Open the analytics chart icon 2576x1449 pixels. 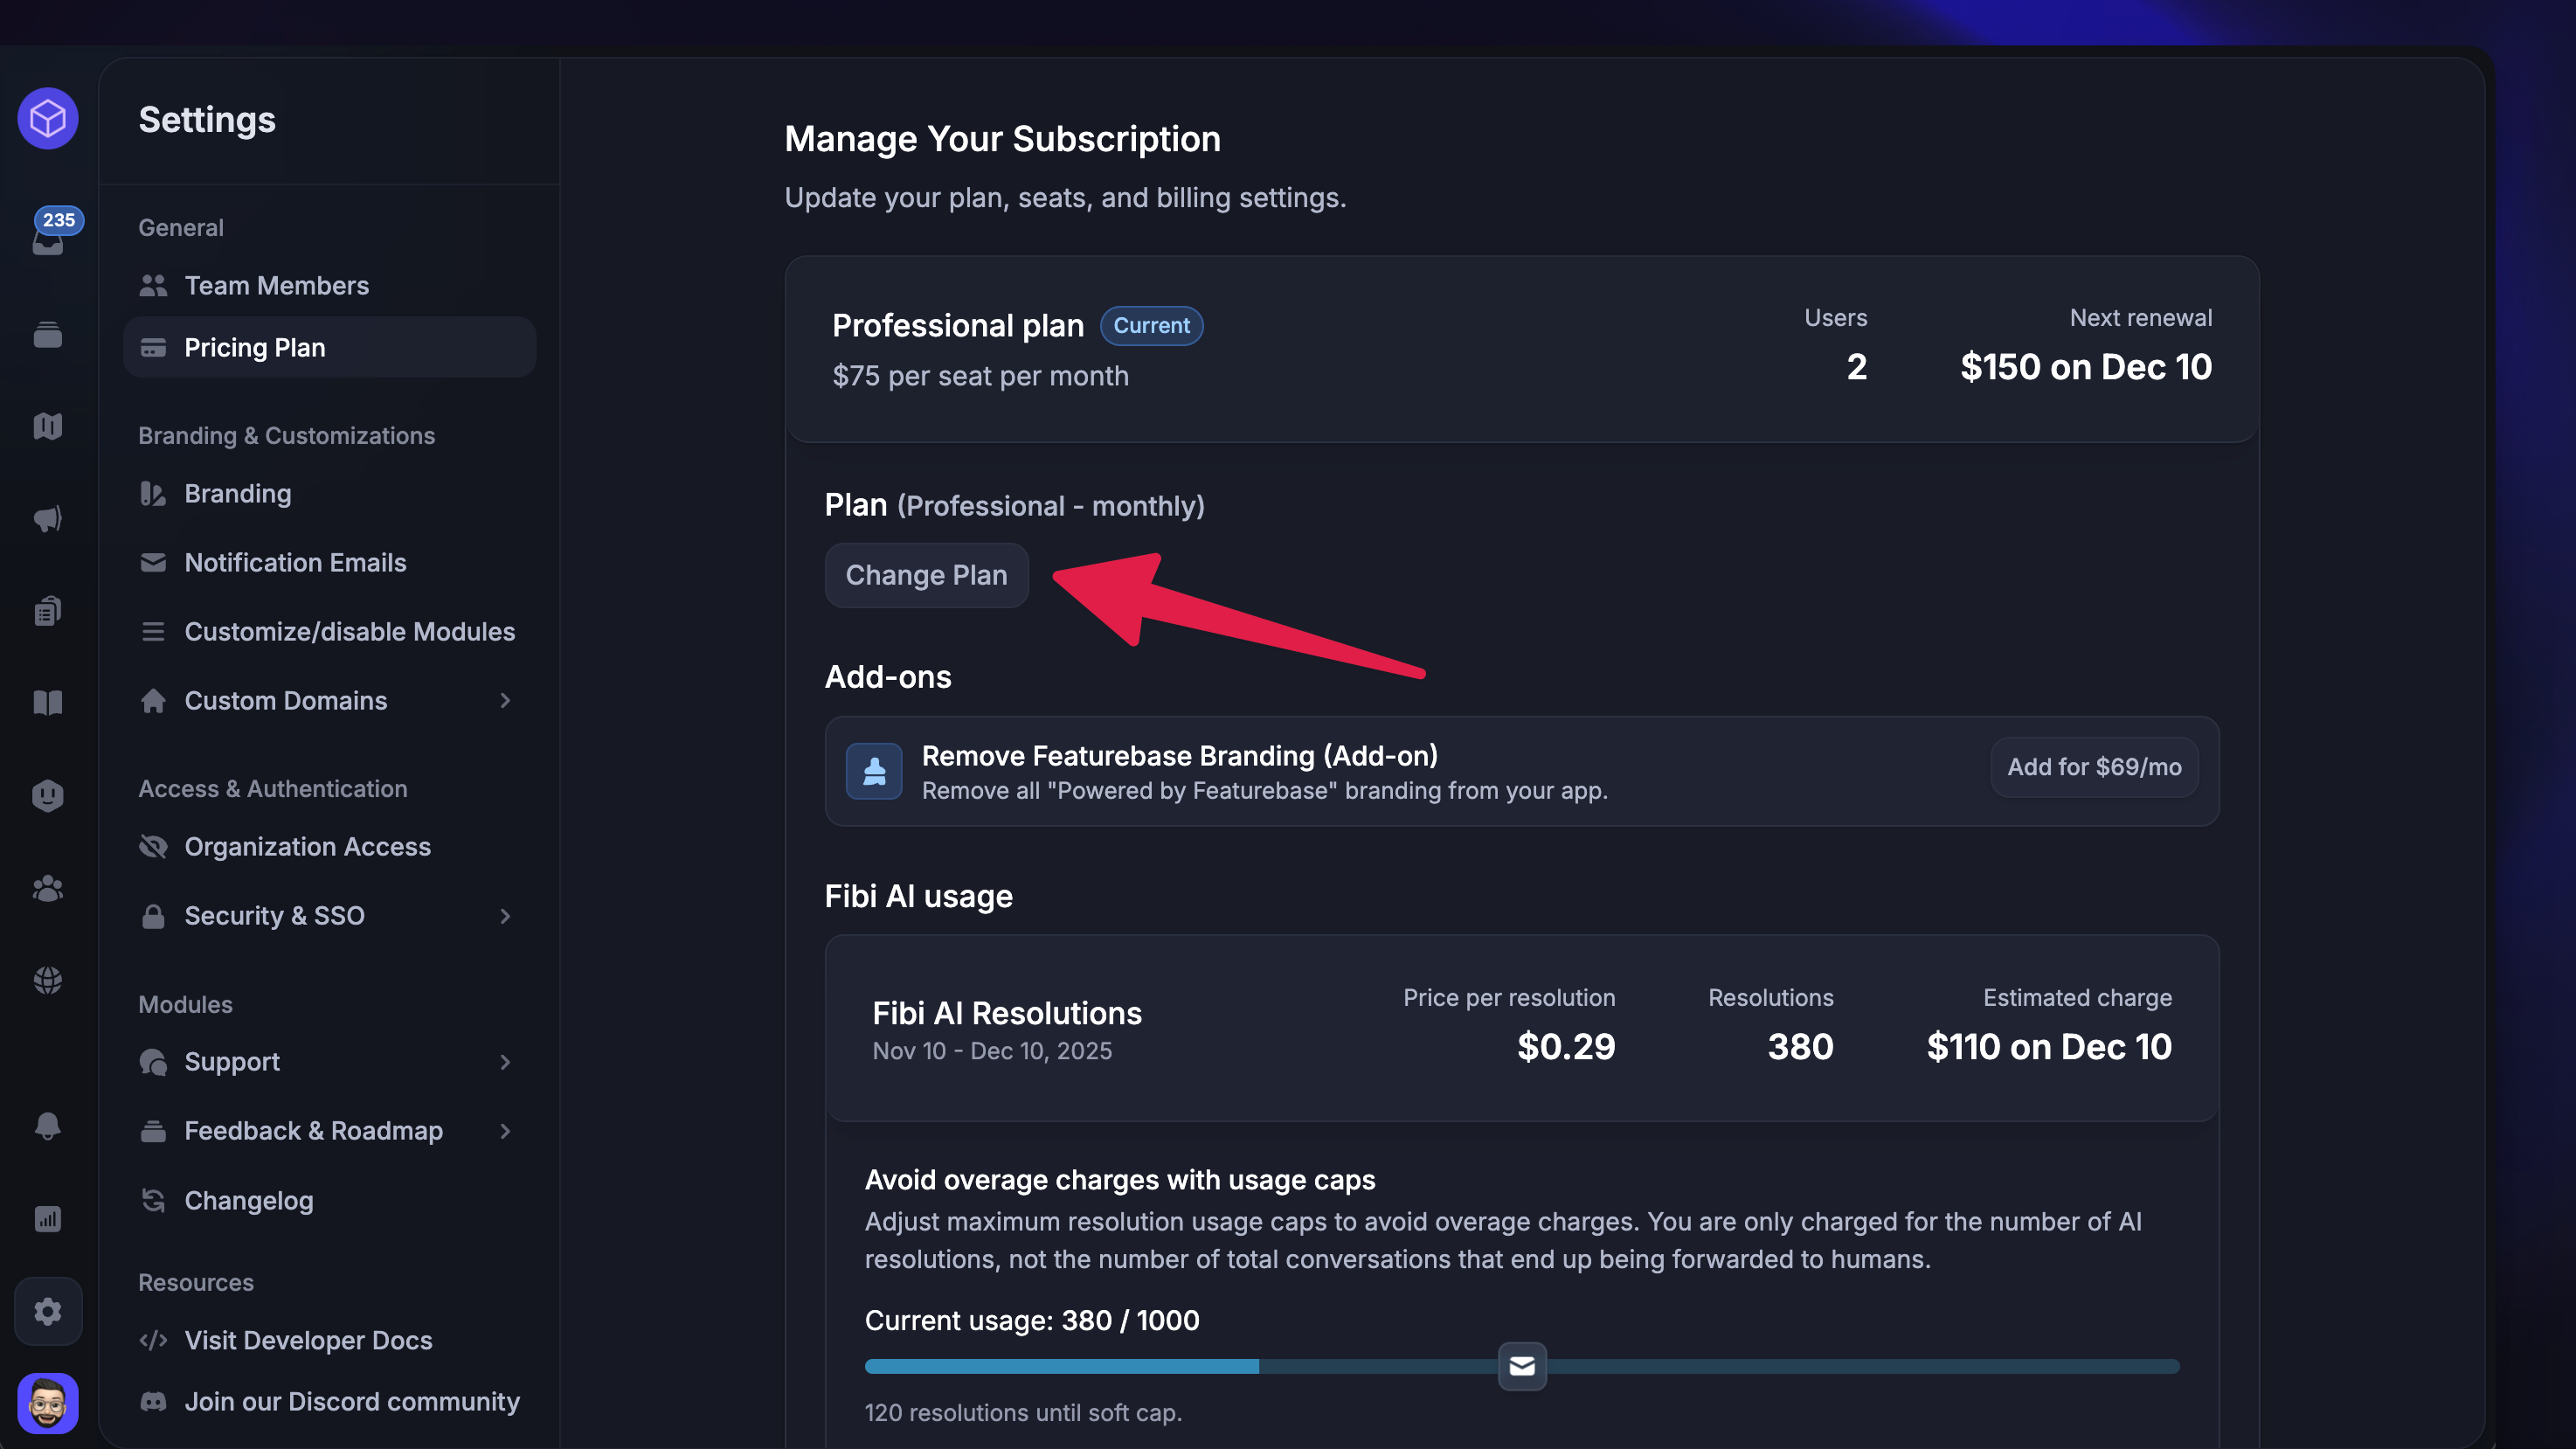point(47,1218)
